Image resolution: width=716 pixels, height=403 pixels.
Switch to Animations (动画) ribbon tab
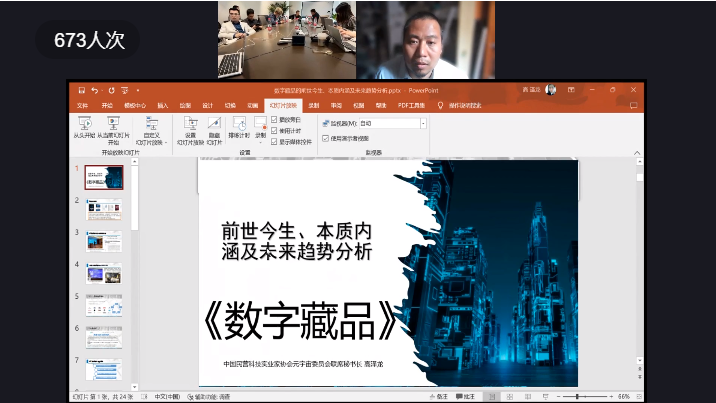coord(253,105)
